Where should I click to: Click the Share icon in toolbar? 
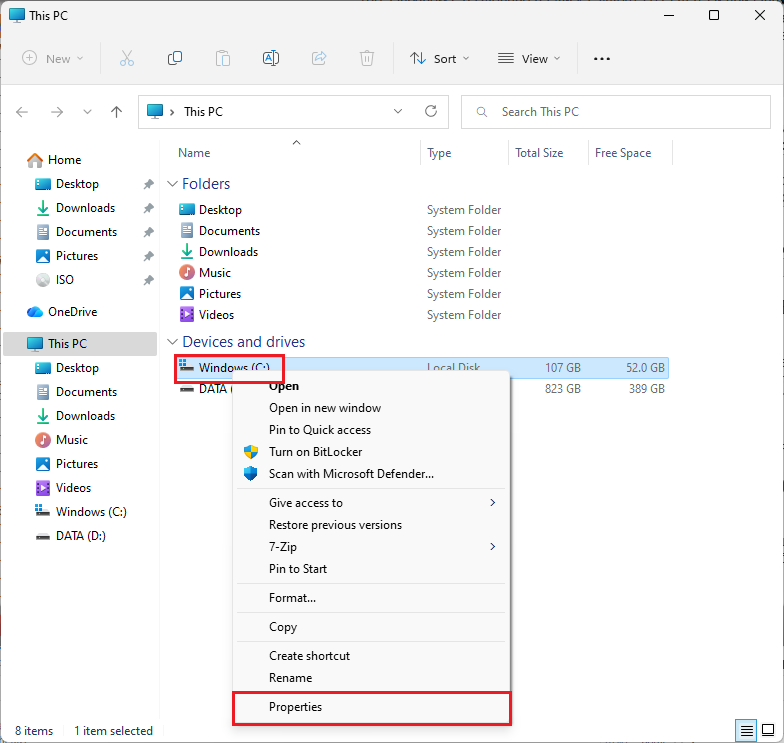[x=319, y=59]
